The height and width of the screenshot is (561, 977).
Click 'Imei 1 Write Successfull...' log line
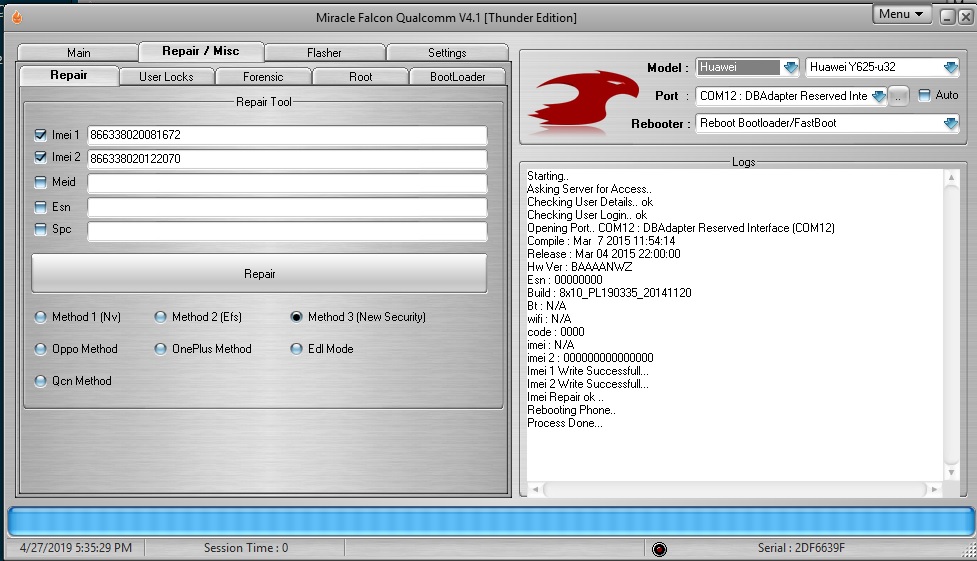click(588, 371)
